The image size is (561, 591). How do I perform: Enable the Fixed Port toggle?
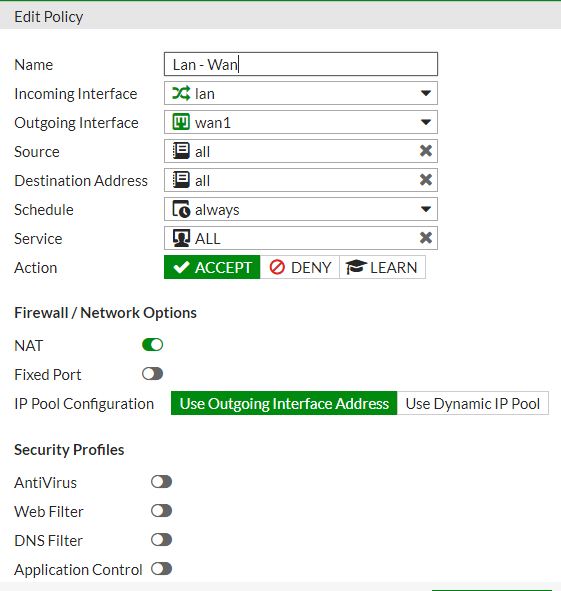(x=152, y=374)
